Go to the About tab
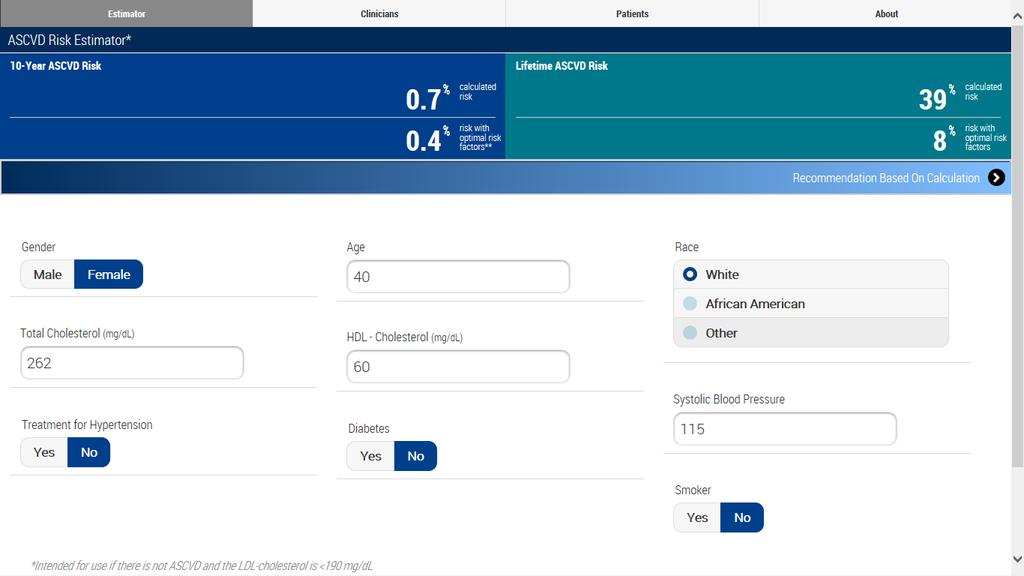 tap(886, 13)
